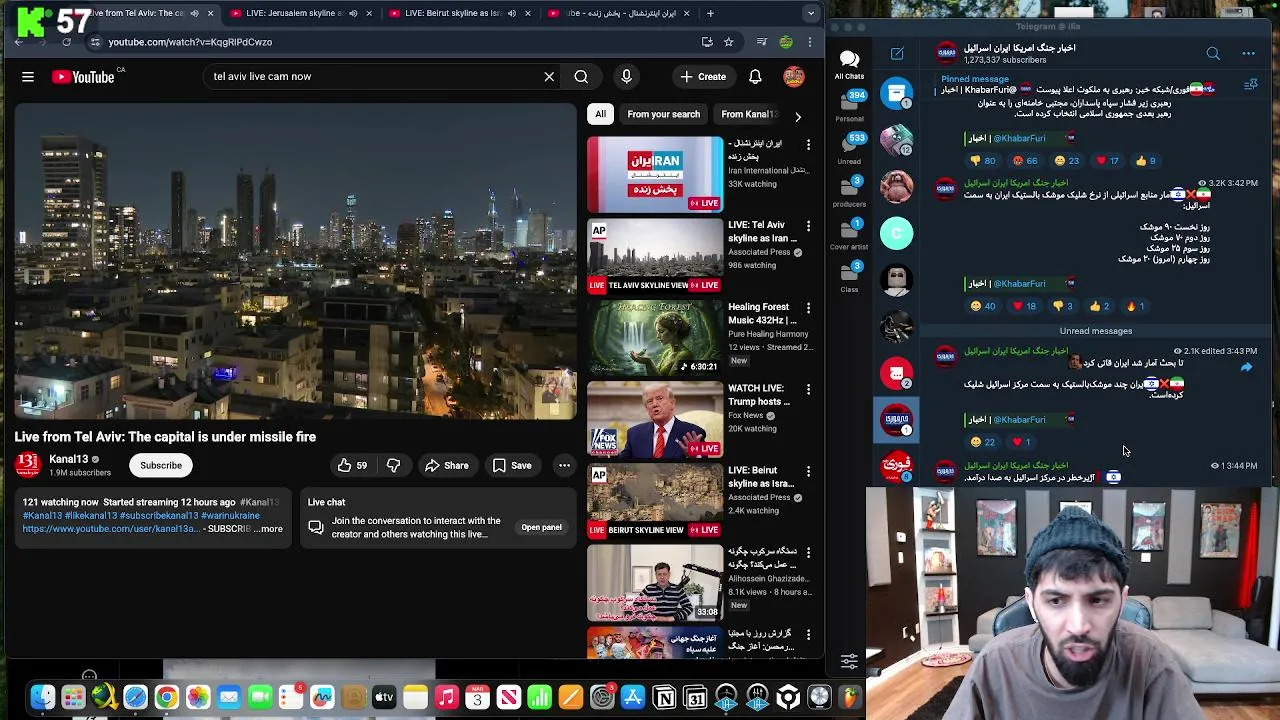Open the YouTube guide hamburger menu

[28, 77]
